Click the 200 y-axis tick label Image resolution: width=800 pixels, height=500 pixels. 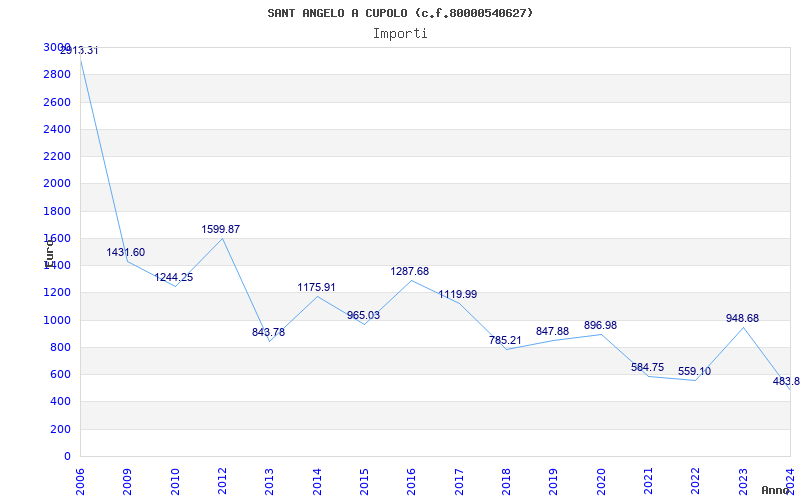coord(60,430)
